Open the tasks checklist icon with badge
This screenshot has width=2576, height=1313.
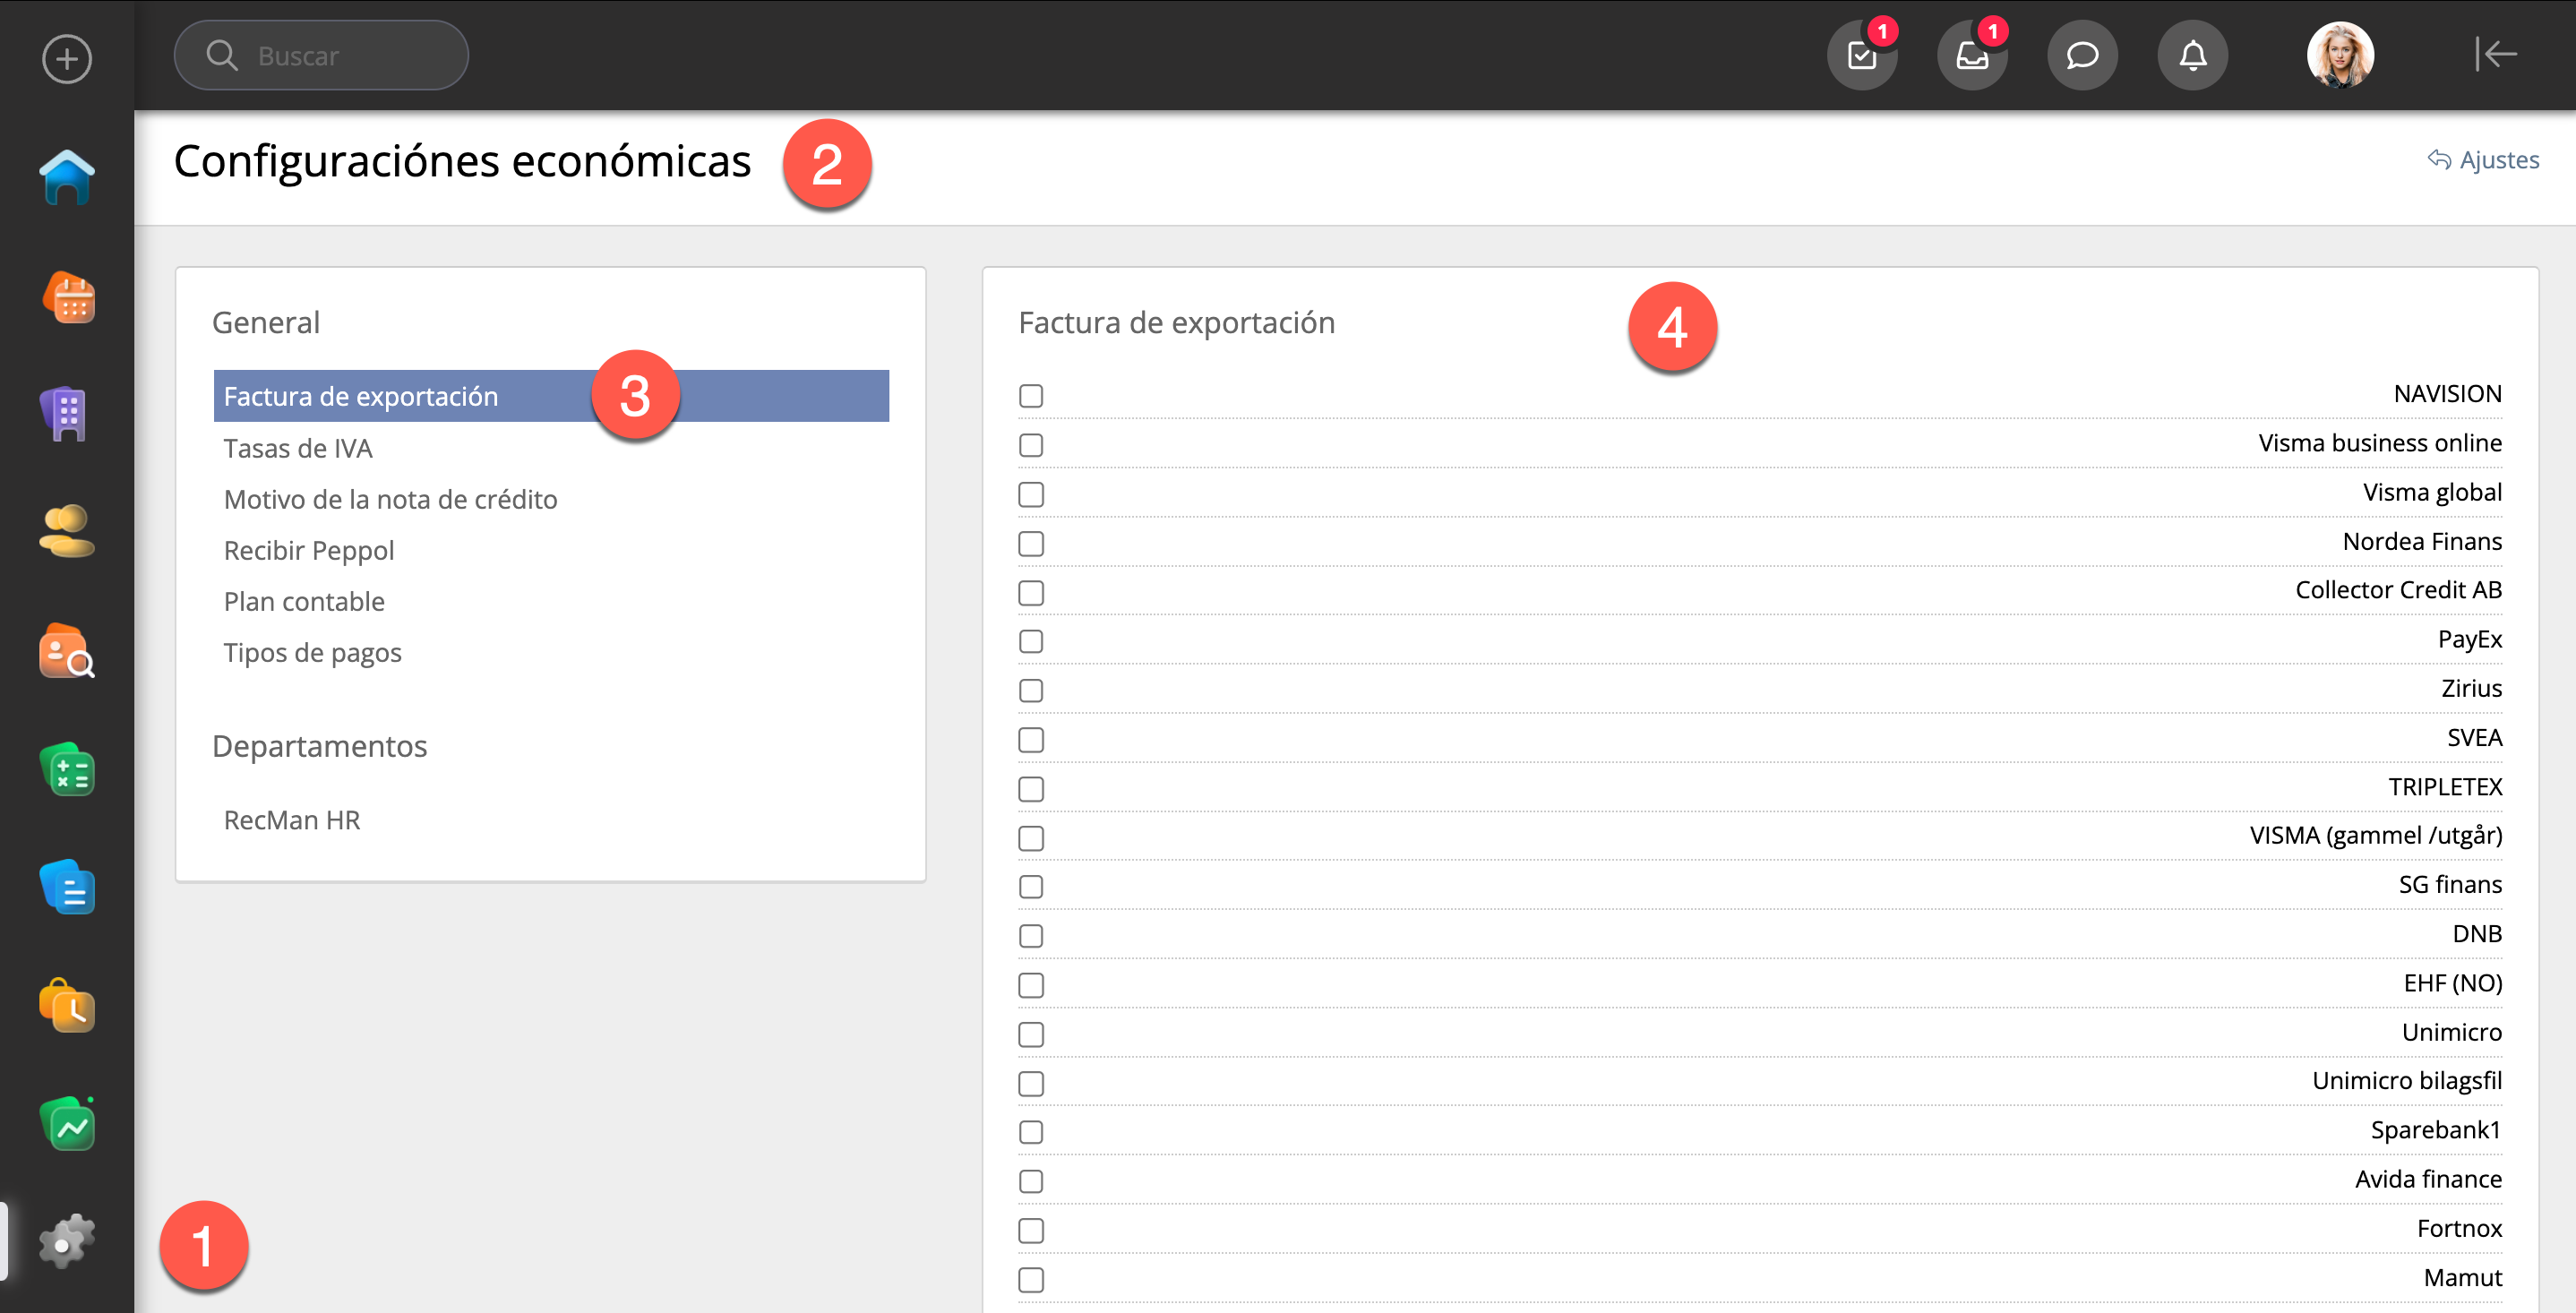pyautogui.click(x=1862, y=55)
